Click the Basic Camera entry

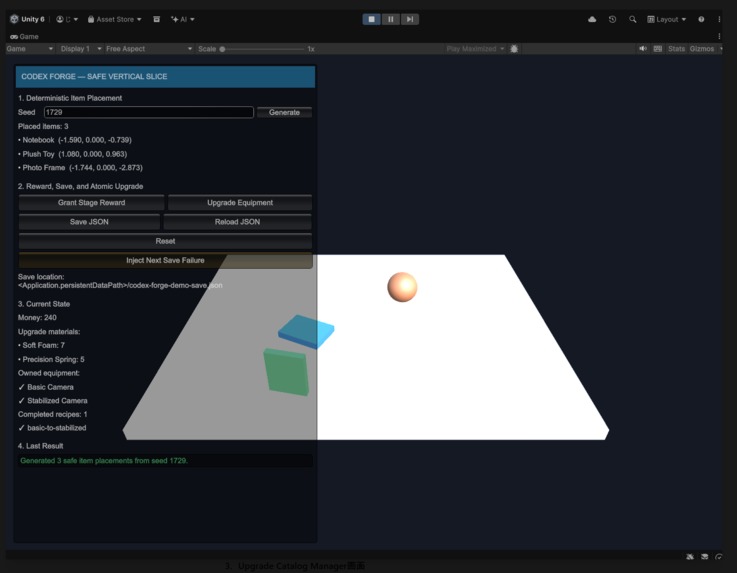(46, 387)
